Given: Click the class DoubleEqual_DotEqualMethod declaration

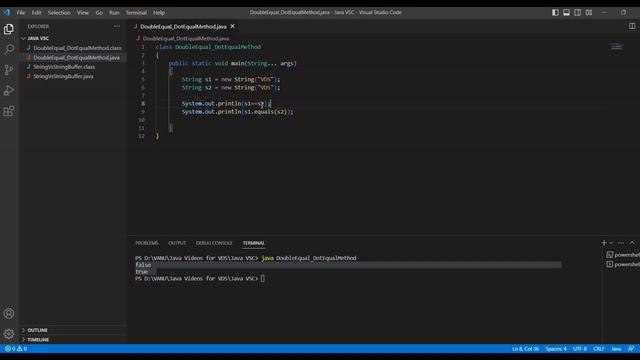Looking at the screenshot, I should pyautogui.click(x=208, y=47).
